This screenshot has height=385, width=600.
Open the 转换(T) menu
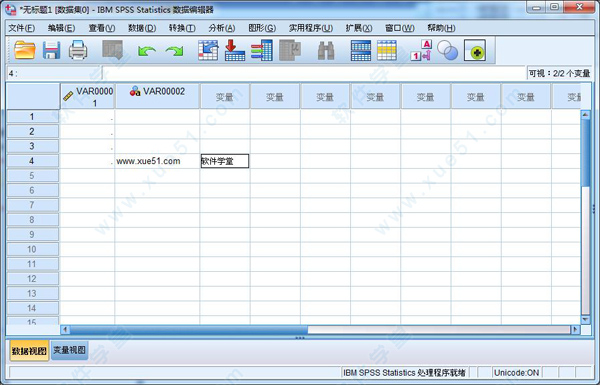pyautogui.click(x=182, y=28)
